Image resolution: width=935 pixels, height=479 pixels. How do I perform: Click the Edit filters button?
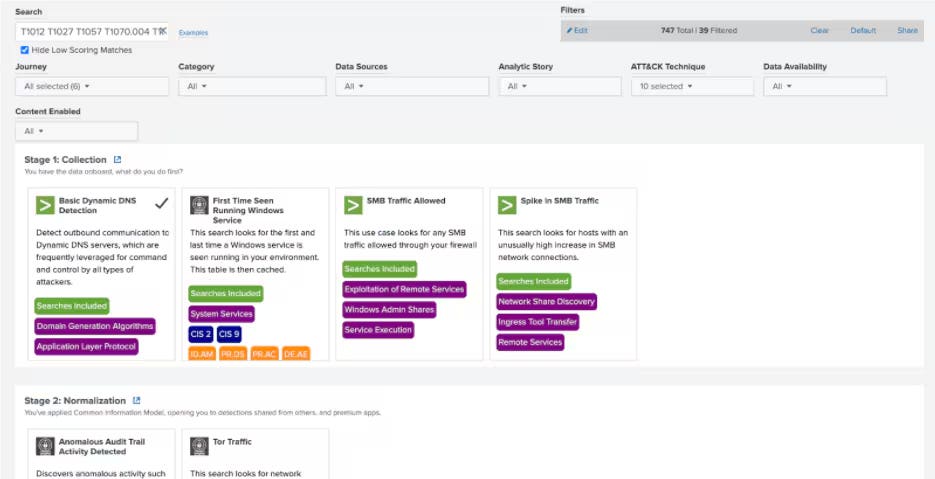[577, 31]
